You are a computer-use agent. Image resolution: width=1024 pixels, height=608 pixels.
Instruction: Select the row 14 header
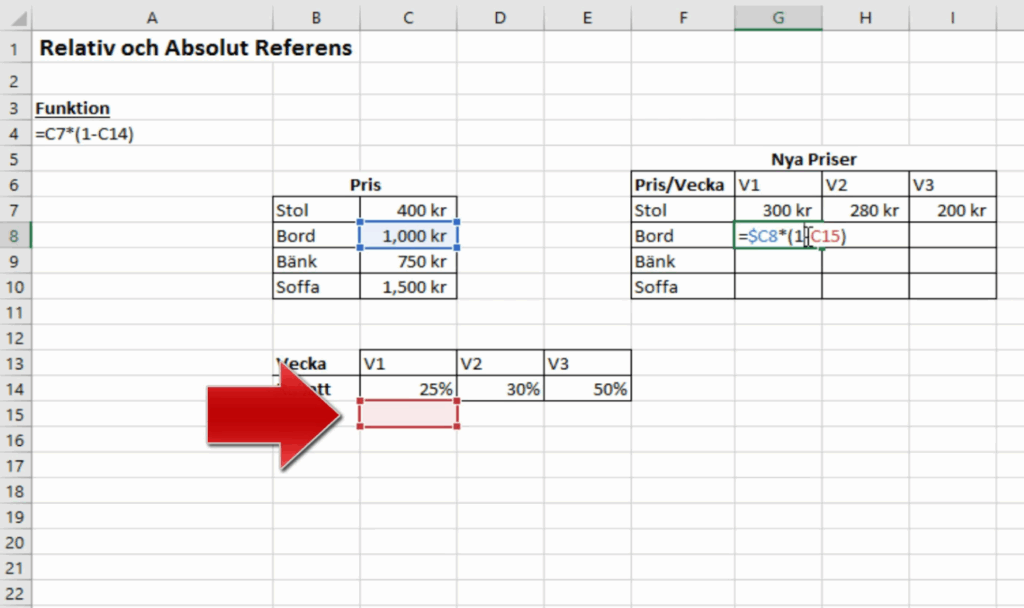click(x=15, y=389)
